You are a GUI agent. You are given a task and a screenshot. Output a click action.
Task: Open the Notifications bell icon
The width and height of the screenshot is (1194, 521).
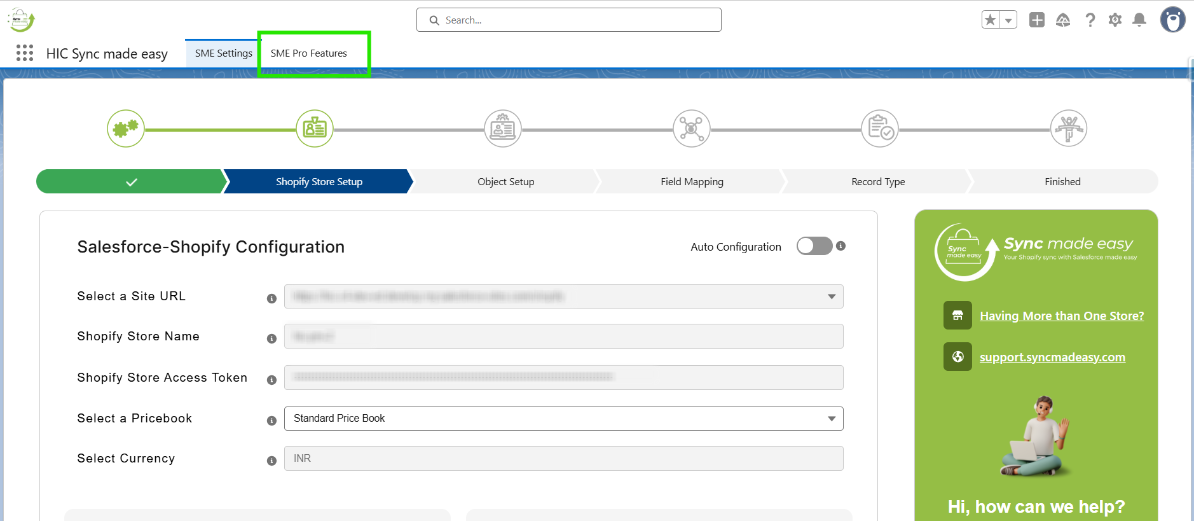click(x=1139, y=20)
